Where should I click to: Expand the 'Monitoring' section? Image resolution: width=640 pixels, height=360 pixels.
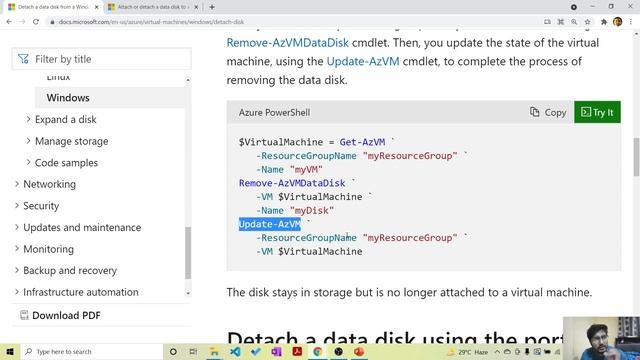pyautogui.click(x=17, y=249)
